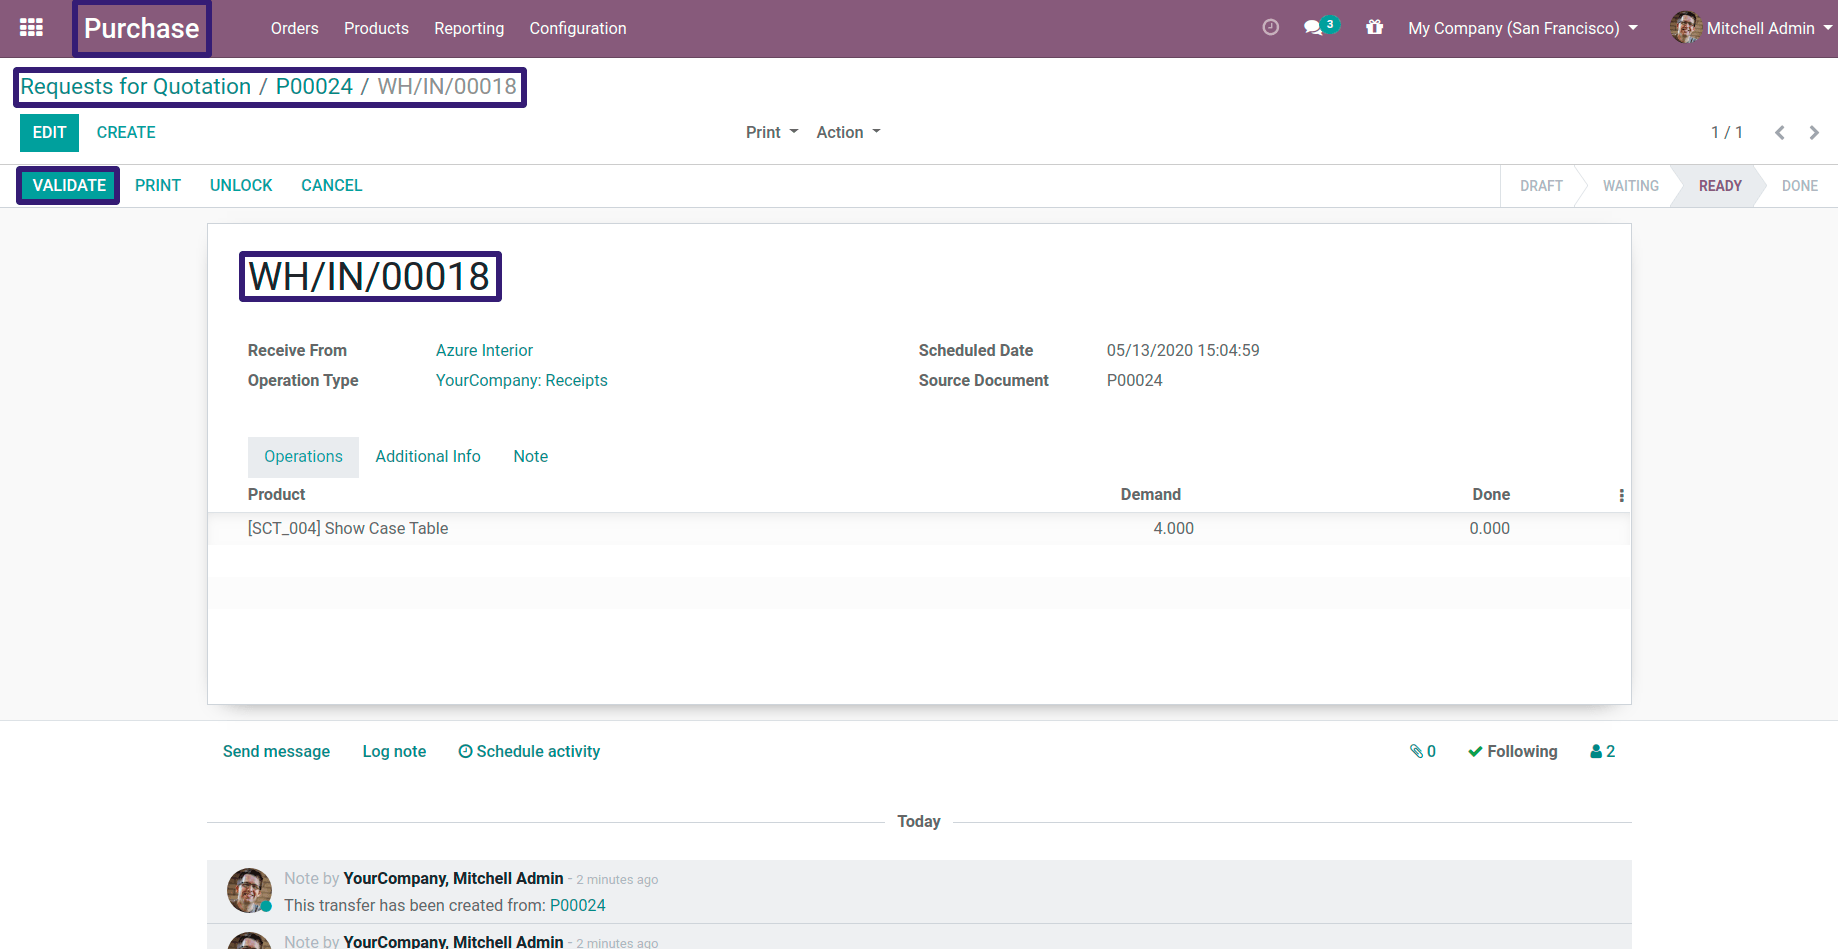Open P00024 link in transfer note
1838x949 pixels.
coord(578,905)
